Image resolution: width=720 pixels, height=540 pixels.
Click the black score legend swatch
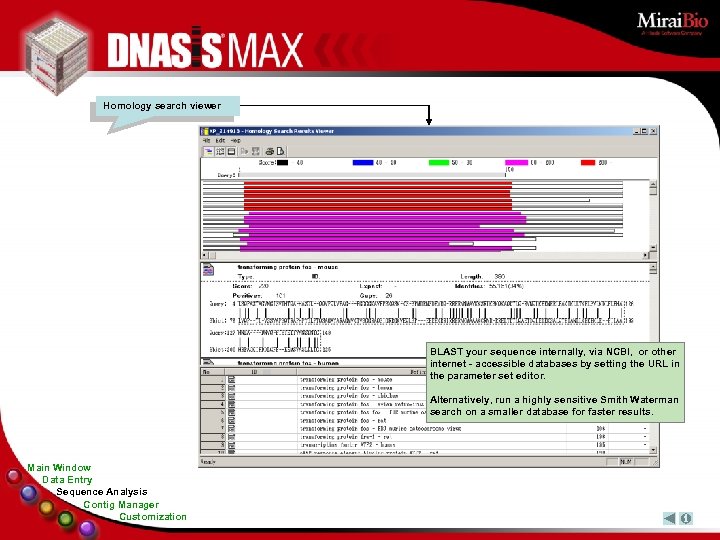[282, 163]
